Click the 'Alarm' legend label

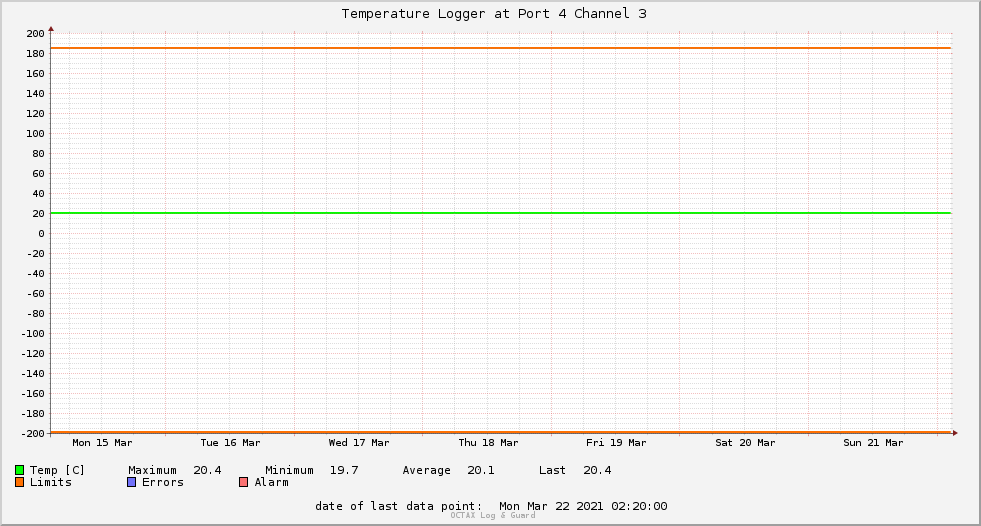click(272, 482)
